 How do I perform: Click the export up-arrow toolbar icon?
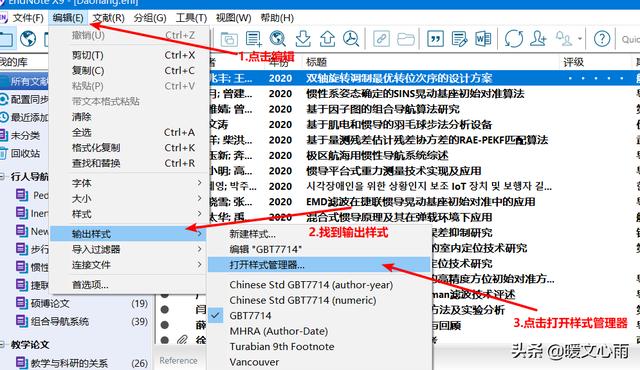click(327, 39)
